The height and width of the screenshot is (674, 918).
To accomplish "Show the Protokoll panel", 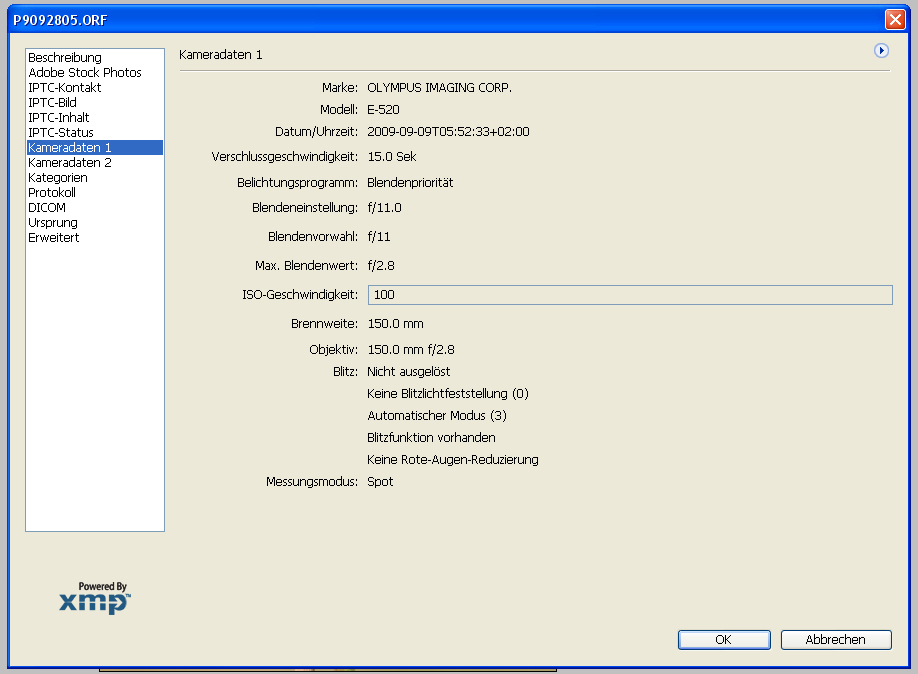I will tap(95, 193).
